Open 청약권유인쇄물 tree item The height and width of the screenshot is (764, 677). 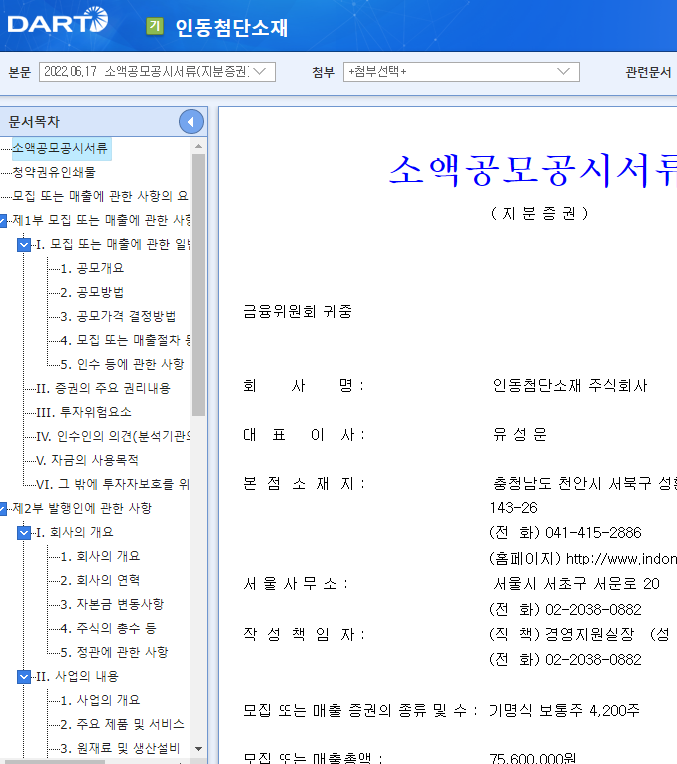(x=54, y=172)
